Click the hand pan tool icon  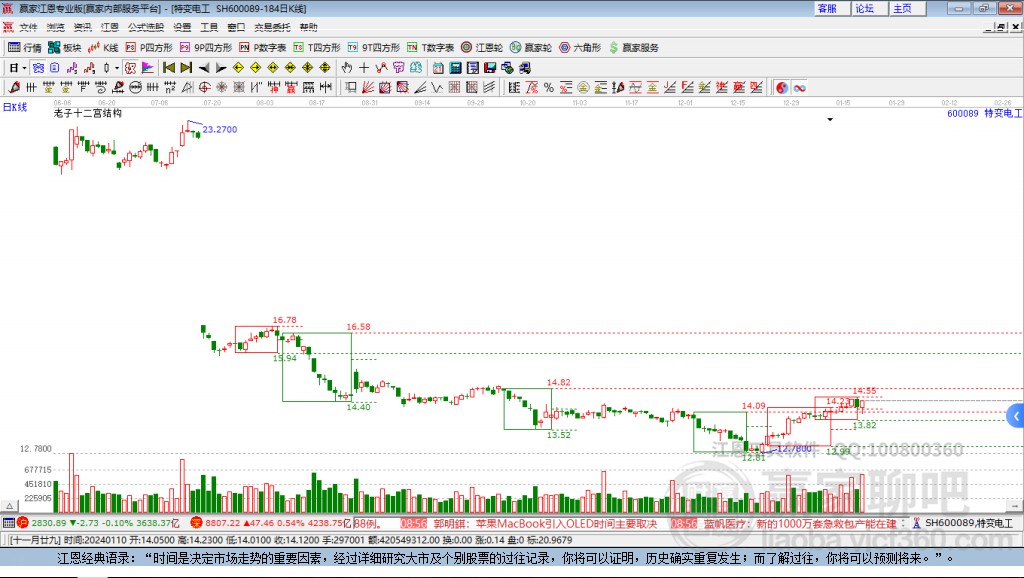[346, 67]
